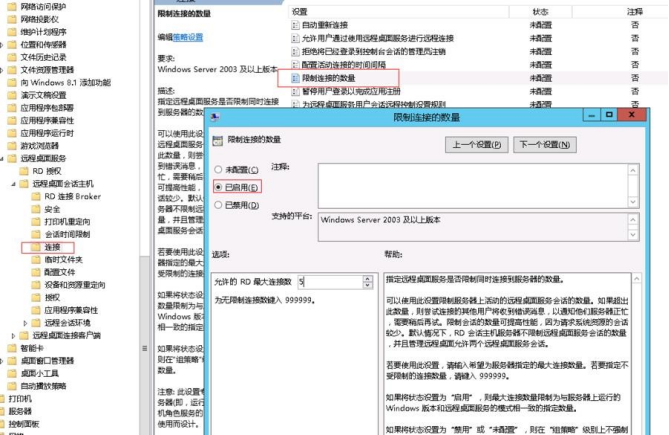Expand the 远程桌面连接客户端 tree node

pyautogui.click(x=13, y=336)
